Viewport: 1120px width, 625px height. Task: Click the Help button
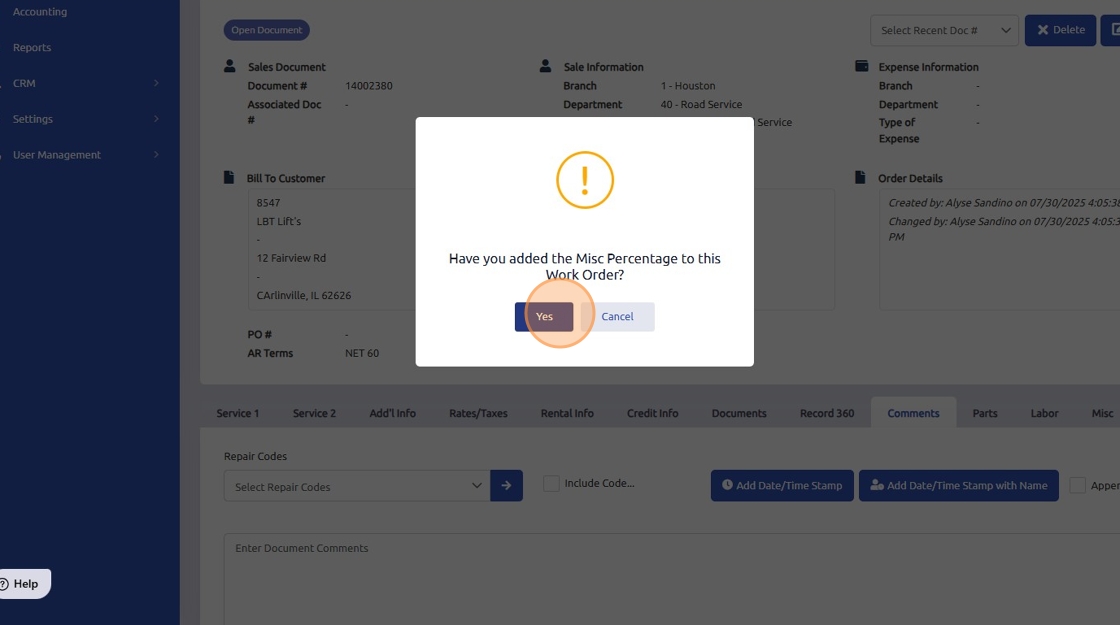coord(24,584)
